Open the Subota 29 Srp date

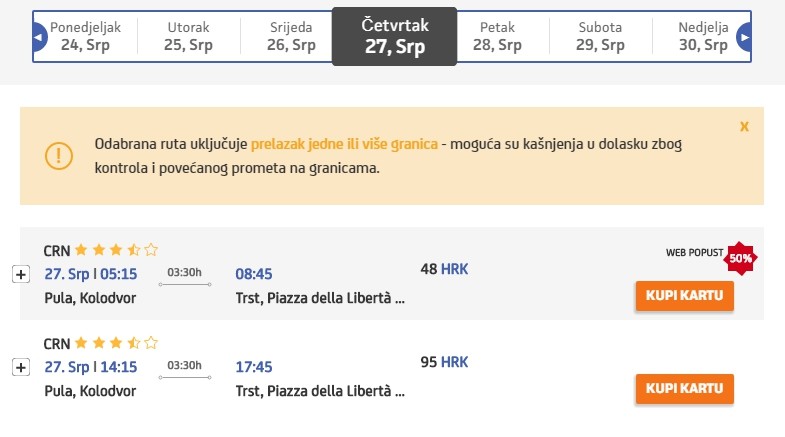(x=600, y=37)
